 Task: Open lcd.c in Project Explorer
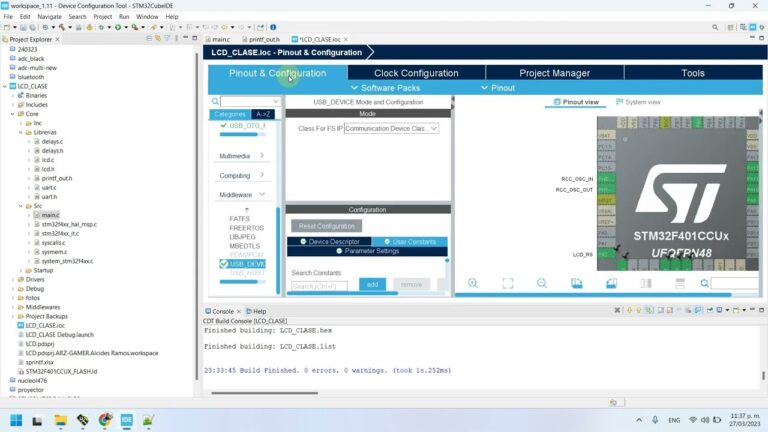click(x=48, y=160)
